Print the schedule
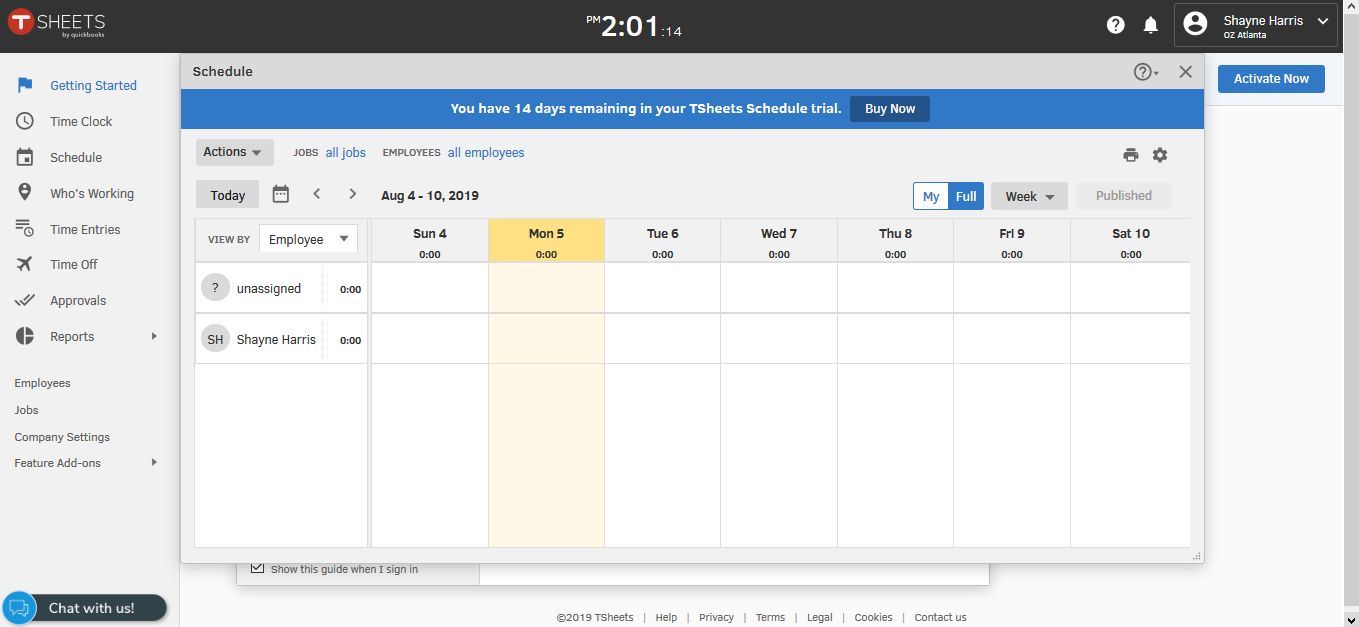This screenshot has width=1359, height=627. (1131, 155)
